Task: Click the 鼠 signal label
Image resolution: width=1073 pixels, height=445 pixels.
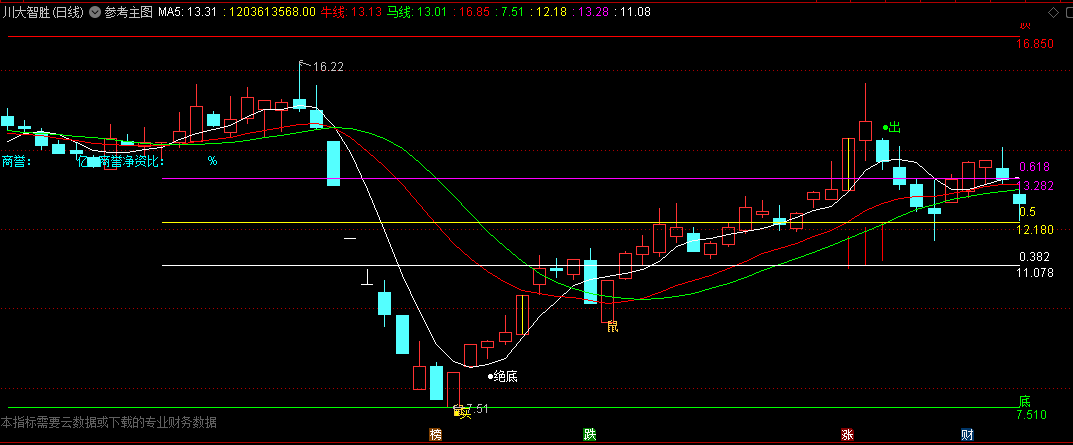Action: tap(612, 327)
